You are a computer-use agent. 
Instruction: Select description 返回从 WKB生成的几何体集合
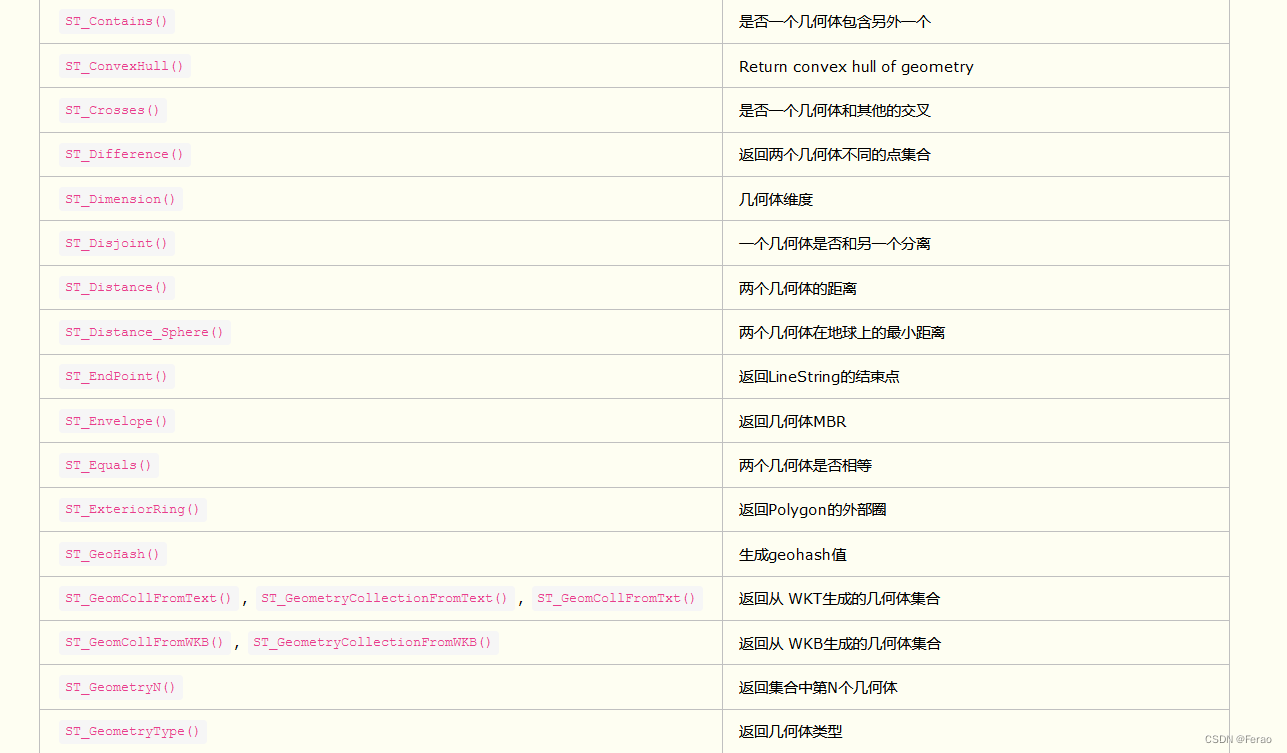point(840,642)
